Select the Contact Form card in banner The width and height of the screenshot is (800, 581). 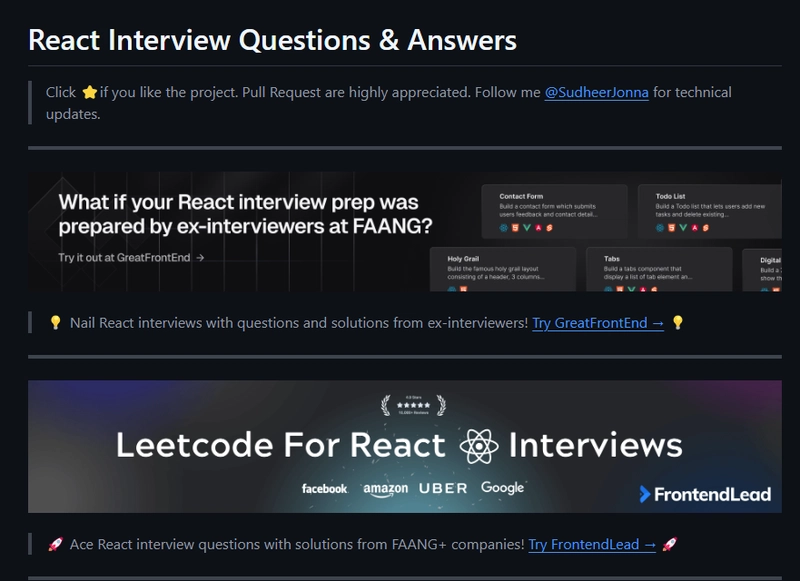(555, 211)
